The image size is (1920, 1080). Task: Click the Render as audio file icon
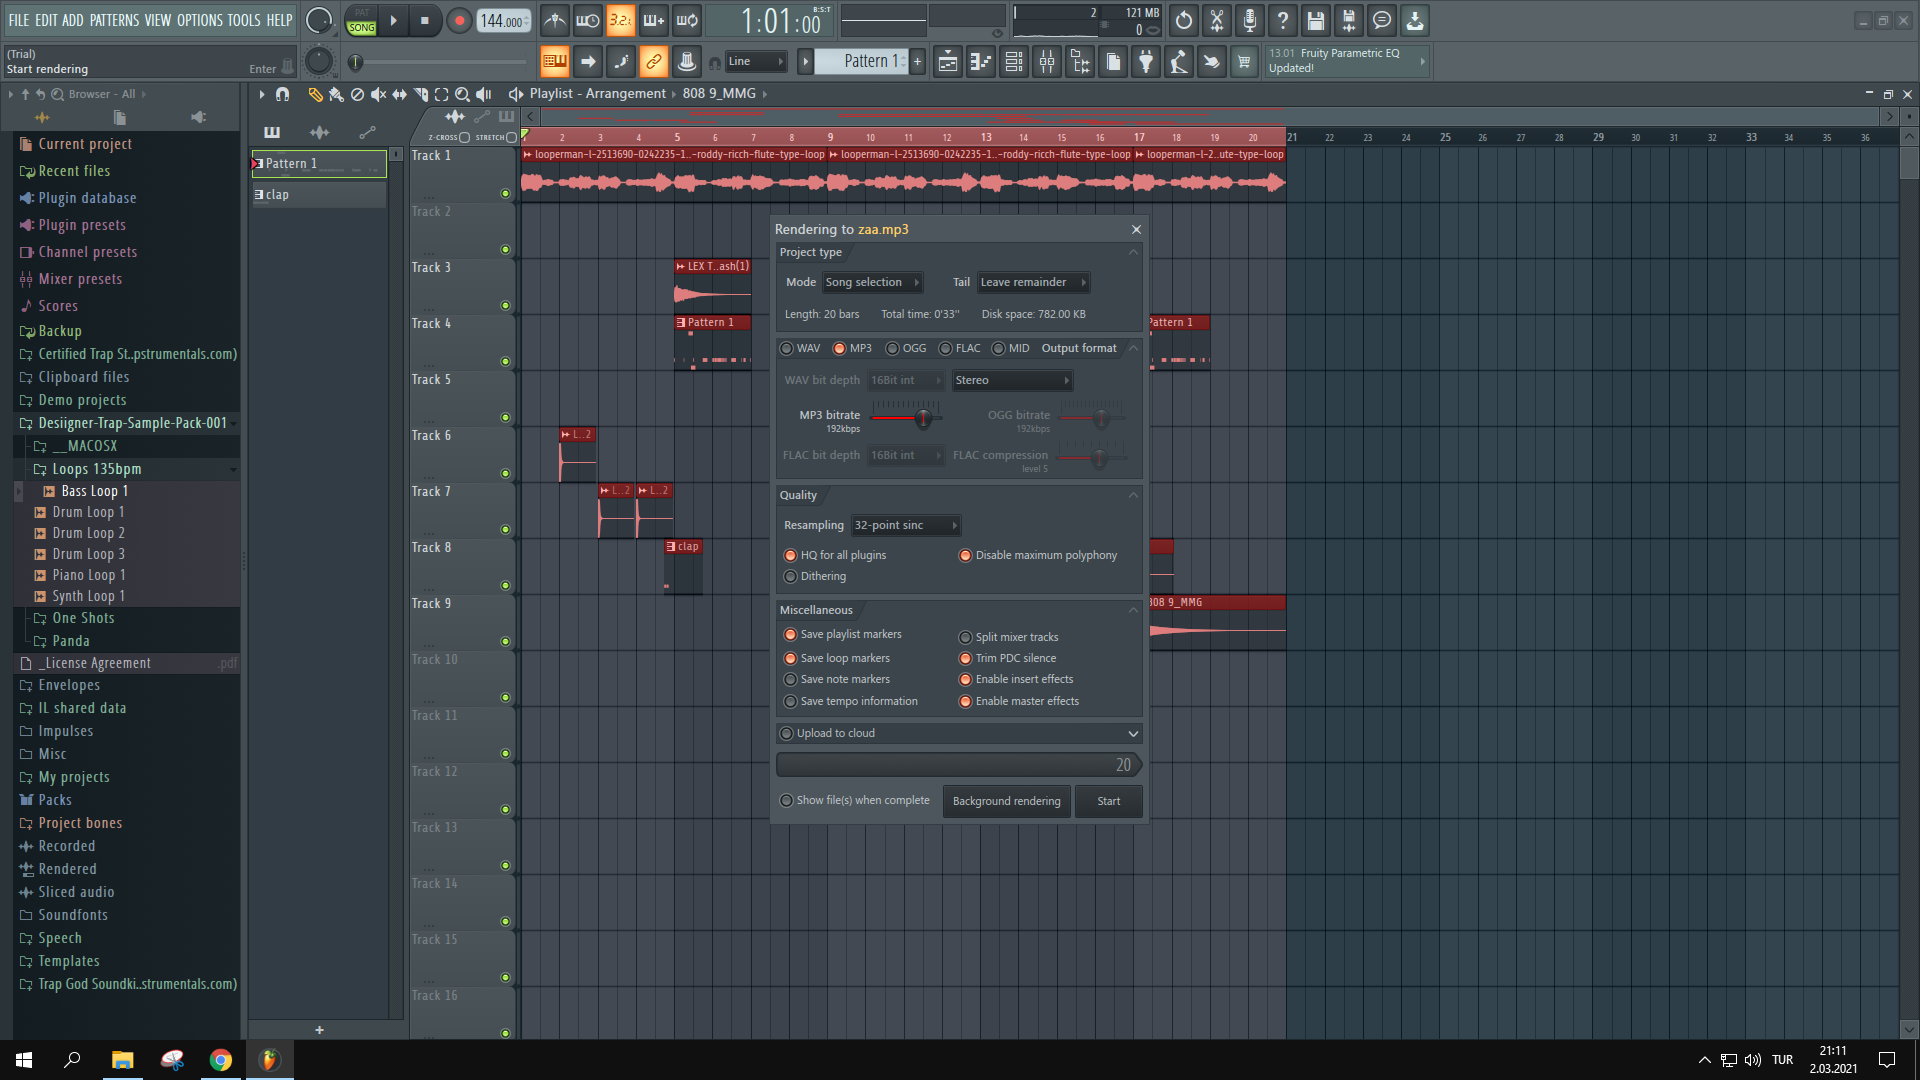1349,20
